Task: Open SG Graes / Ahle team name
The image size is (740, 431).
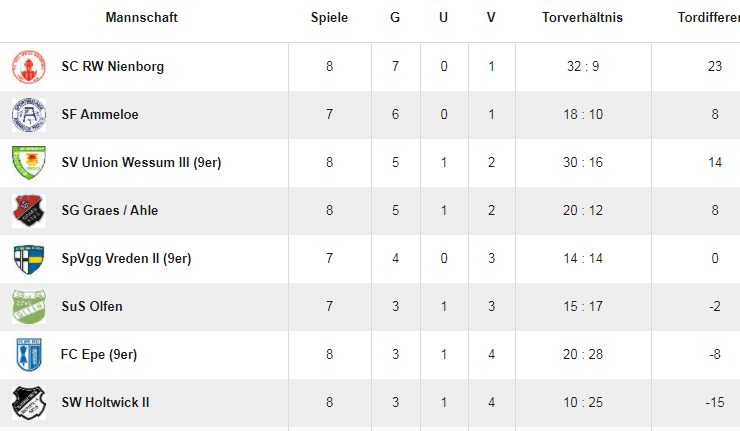Action: tap(109, 211)
